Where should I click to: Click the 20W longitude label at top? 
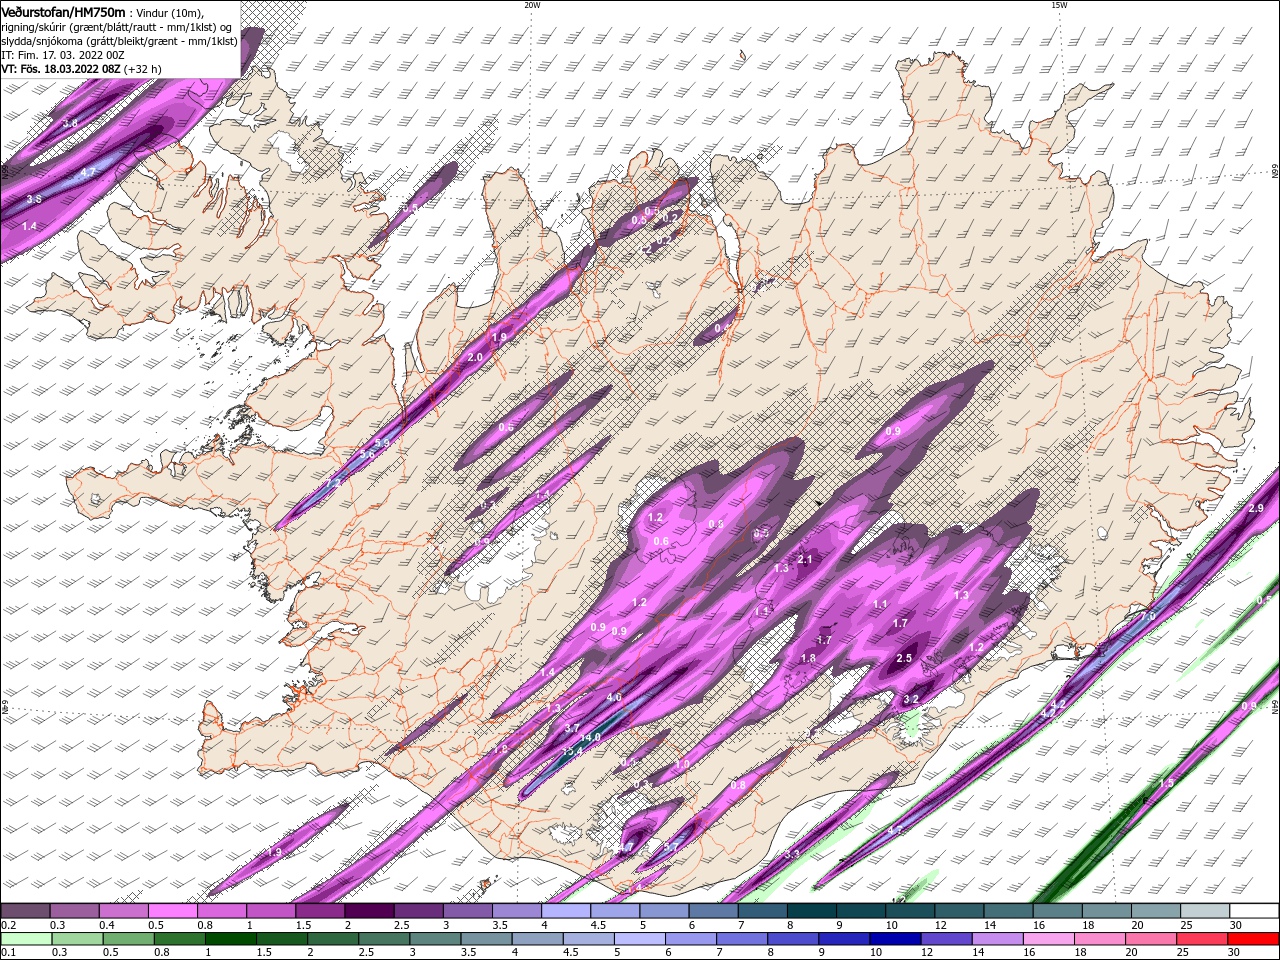tap(532, 5)
